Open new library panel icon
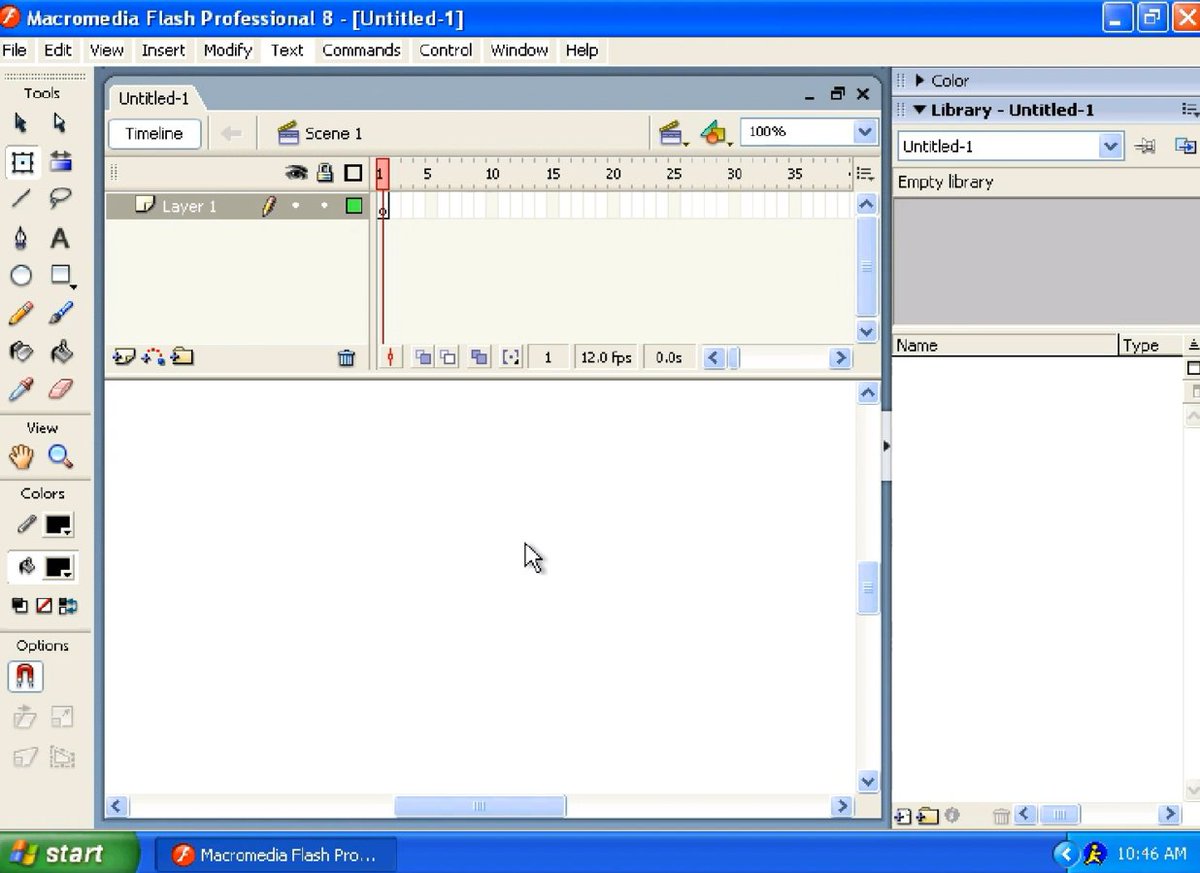 click(1185, 146)
